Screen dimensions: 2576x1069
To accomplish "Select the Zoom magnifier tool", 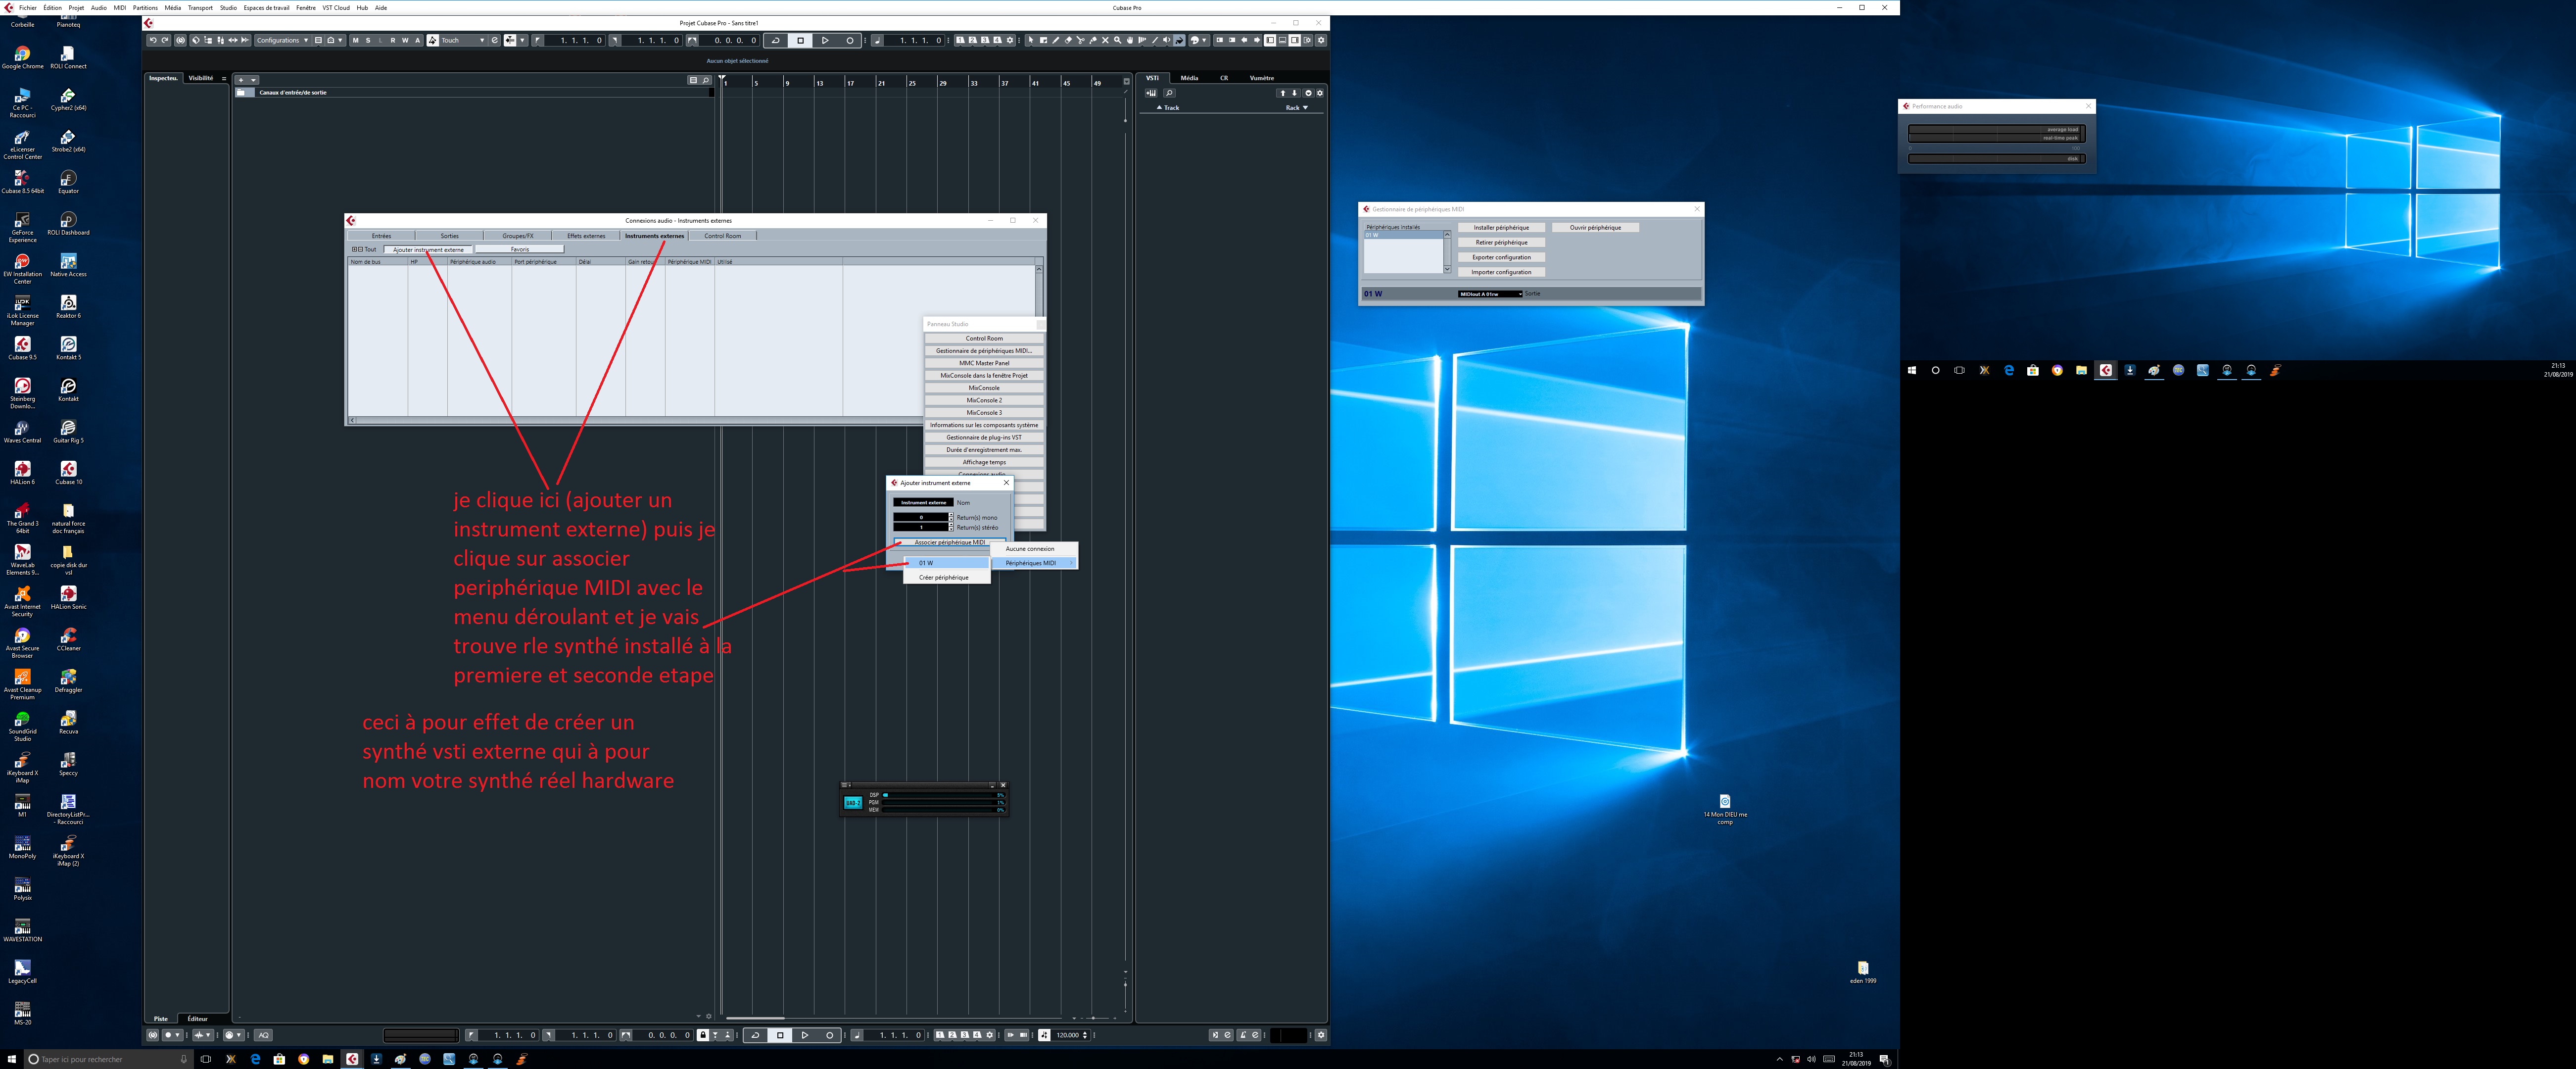I will [1118, 40].
